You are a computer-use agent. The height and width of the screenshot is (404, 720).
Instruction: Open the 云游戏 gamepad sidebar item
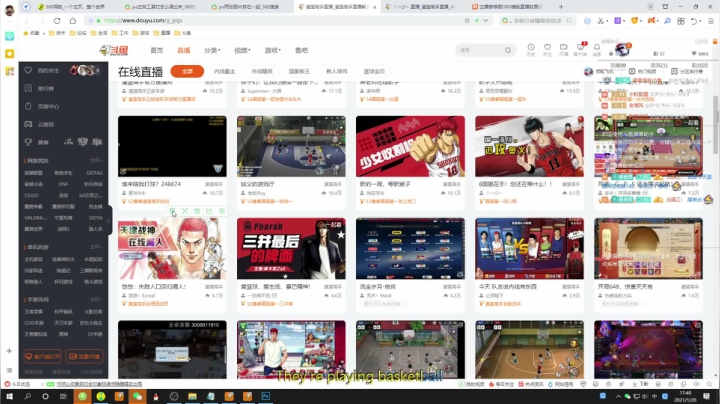[46, 124]
